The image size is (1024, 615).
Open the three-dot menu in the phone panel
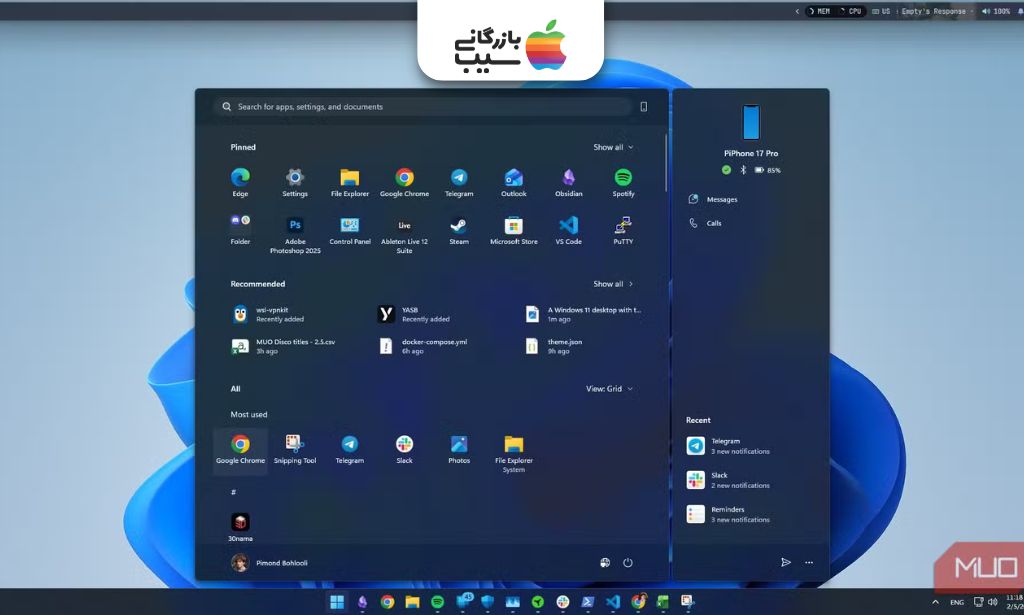(x=809, y=562)
